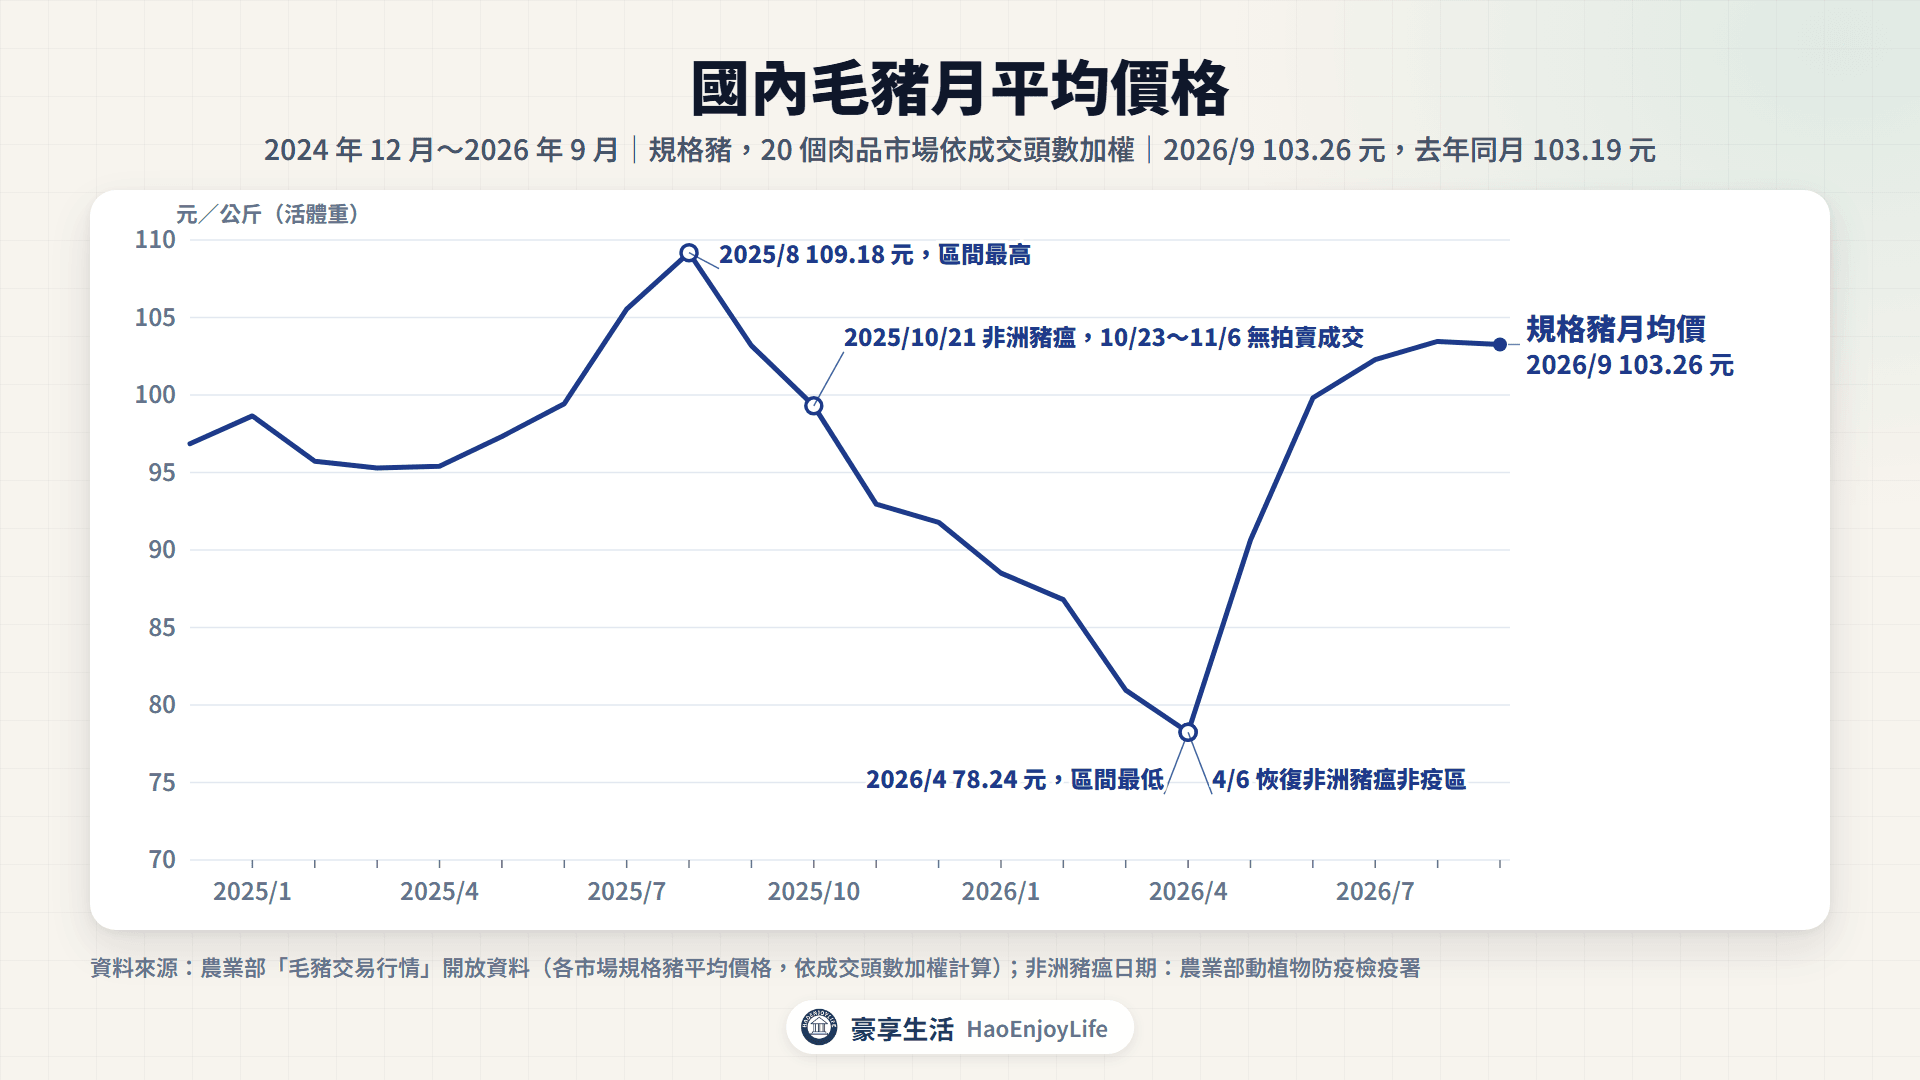
Task: Click the chart title 國內毛豬月平均價格
Action: click(x=960, y=90)
